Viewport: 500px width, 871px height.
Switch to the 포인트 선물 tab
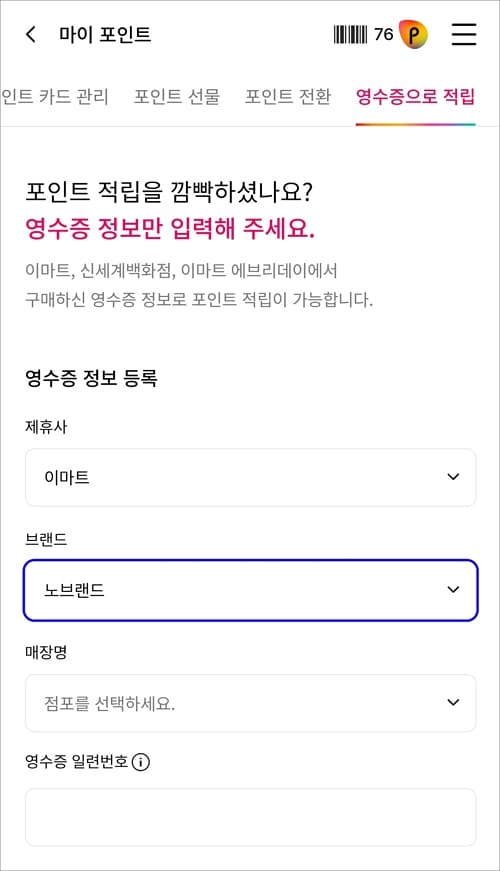[x=177, y=97]
